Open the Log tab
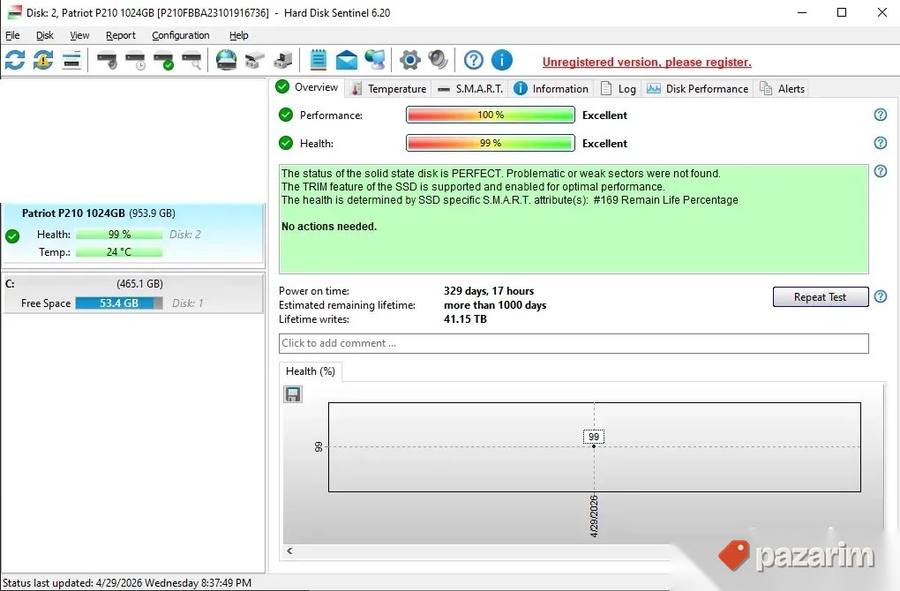The height and width of the screenshot is (591, 900). coord(619,89)
